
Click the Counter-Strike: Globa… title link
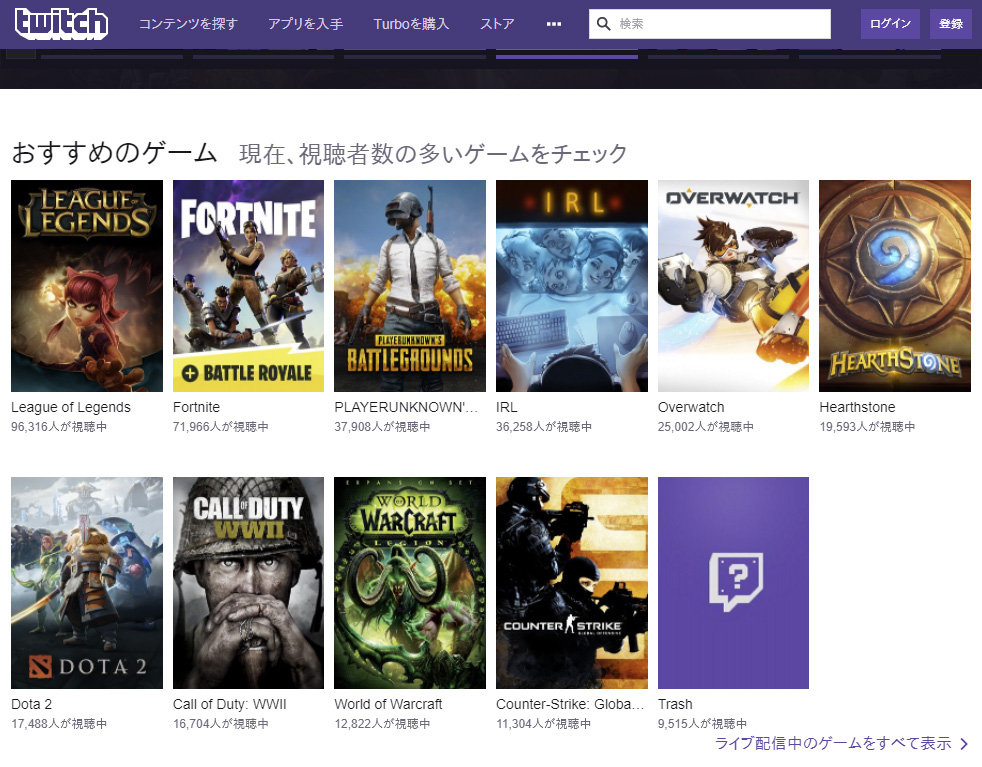[x=570, y=704]
